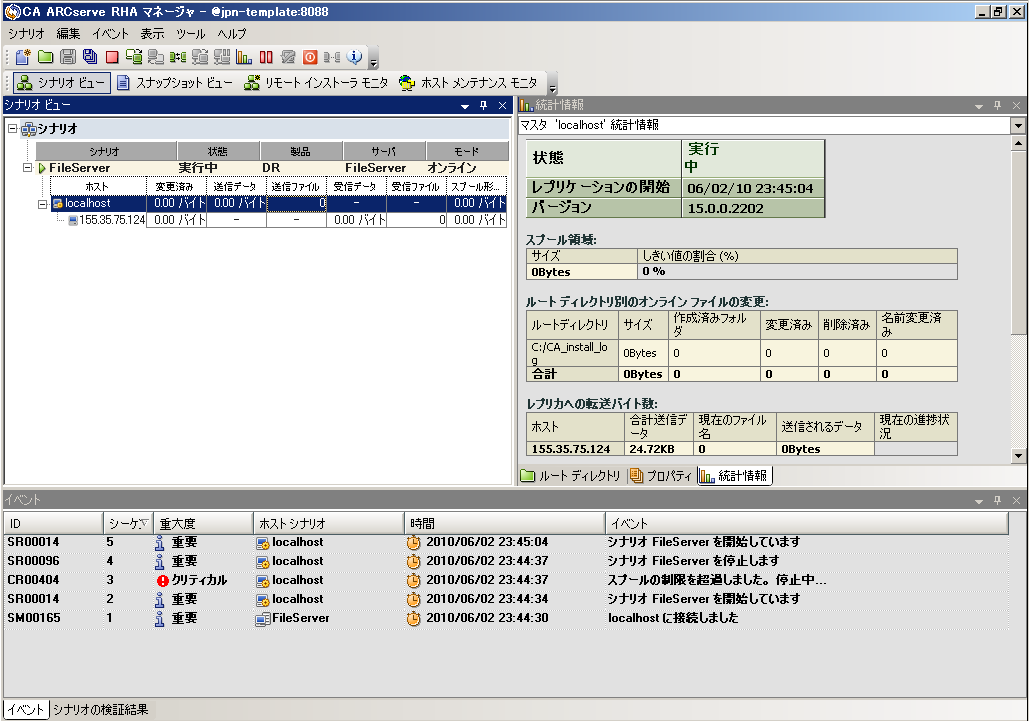Viewport: 1029px width, 721px height.
Task: Click the New scenario toolbar icon
Action: pyautogui.click(x=22, y=57)
